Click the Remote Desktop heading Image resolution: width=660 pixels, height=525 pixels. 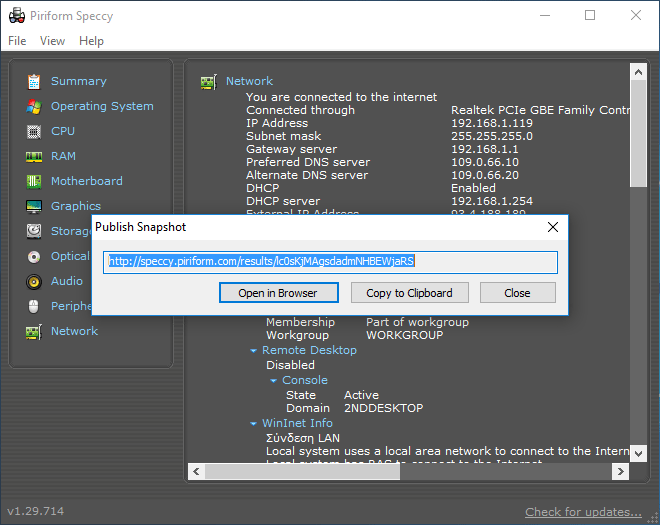309,350
